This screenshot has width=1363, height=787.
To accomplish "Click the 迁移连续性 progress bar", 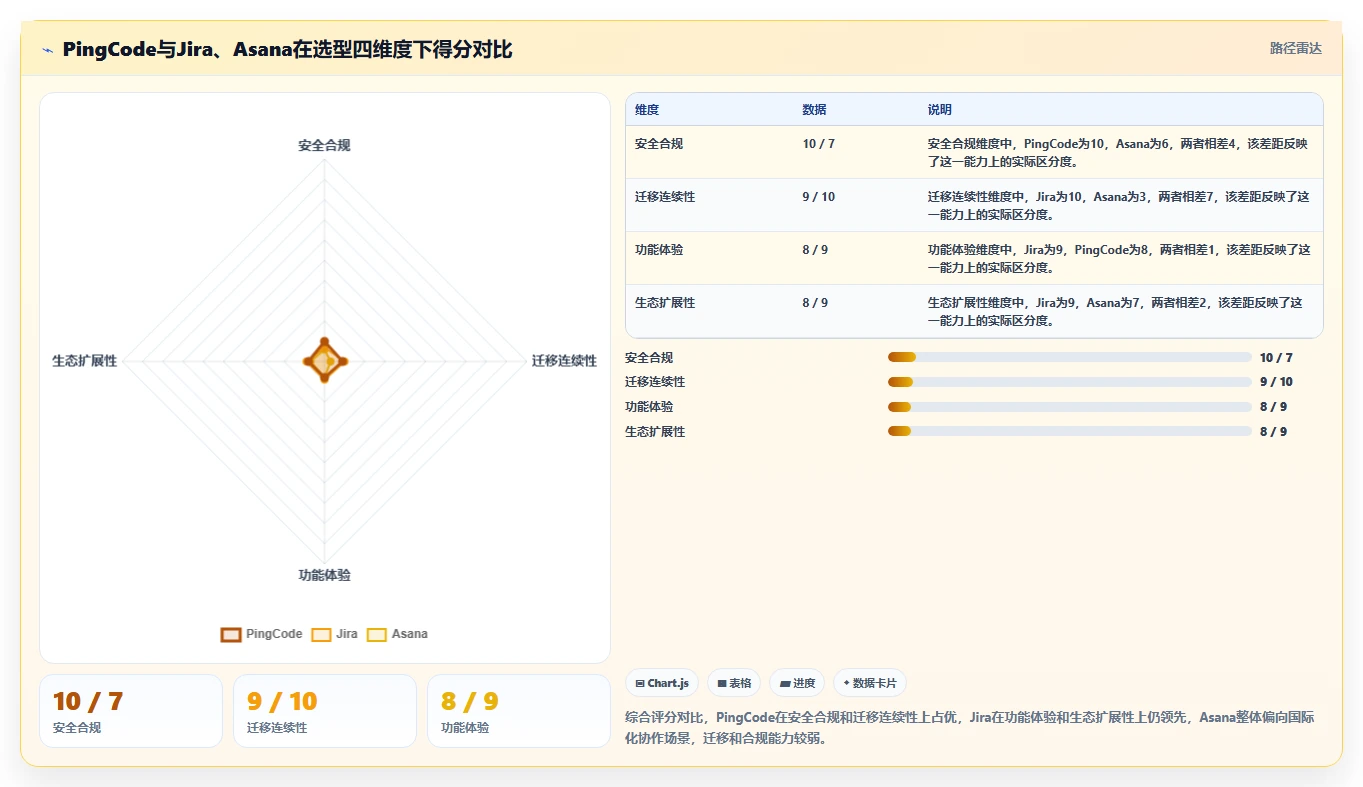I will 1070,382.
